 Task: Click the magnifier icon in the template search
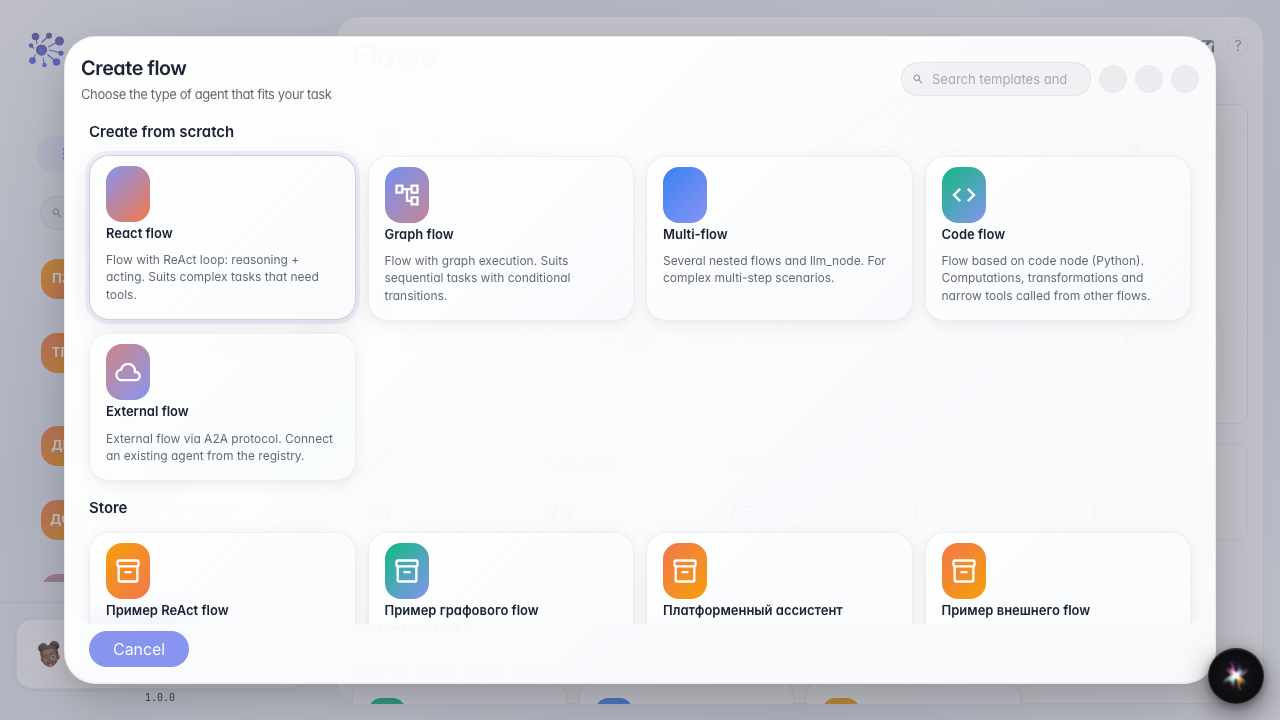click(x=918, y=79)
